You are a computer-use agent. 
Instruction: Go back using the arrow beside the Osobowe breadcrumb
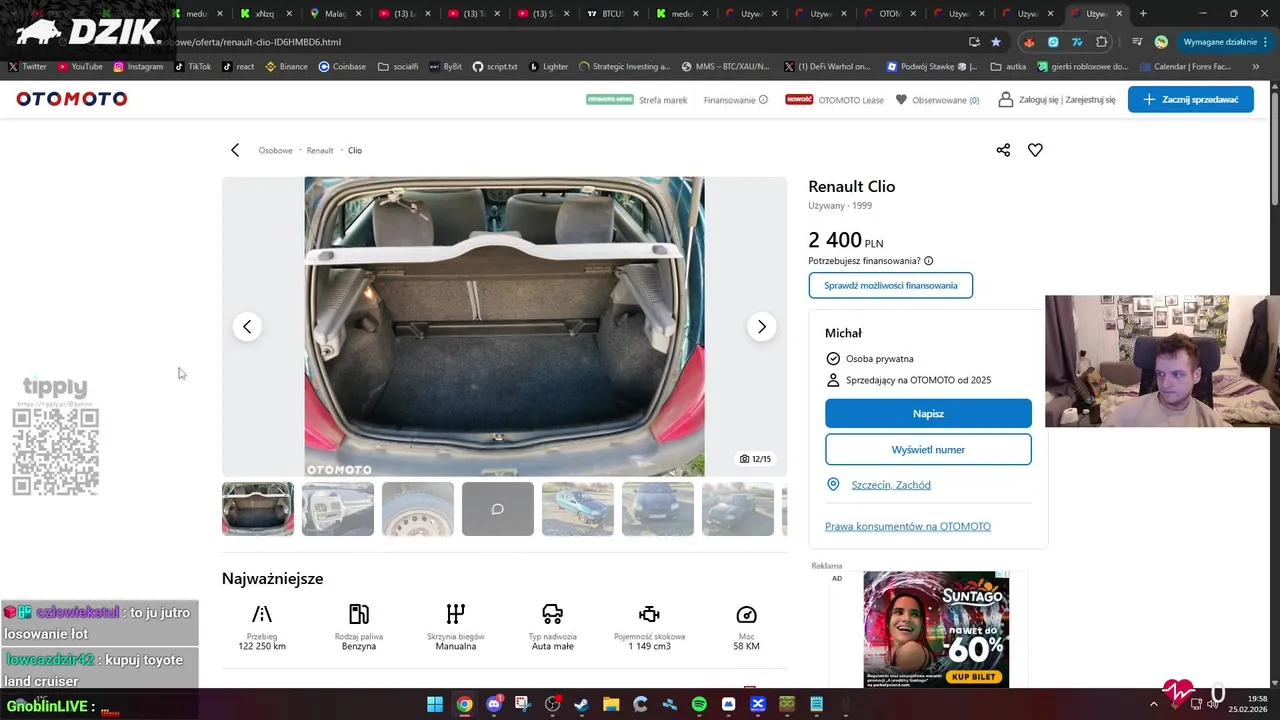(x=235, y=150)
